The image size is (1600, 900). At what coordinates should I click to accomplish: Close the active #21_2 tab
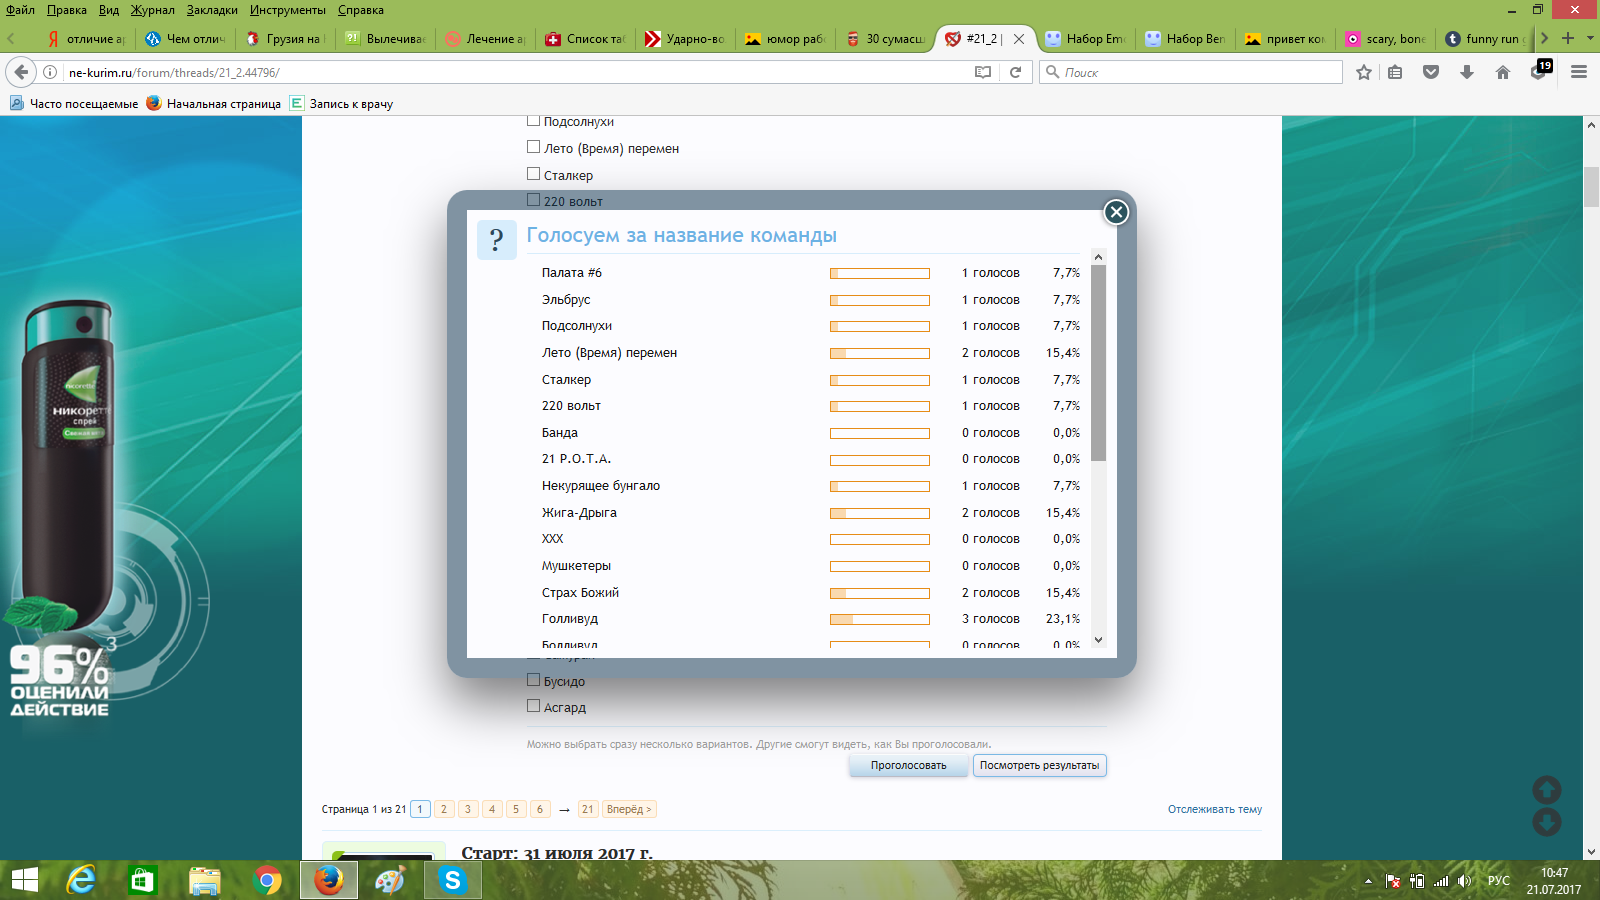click(x=1019, y=39)
